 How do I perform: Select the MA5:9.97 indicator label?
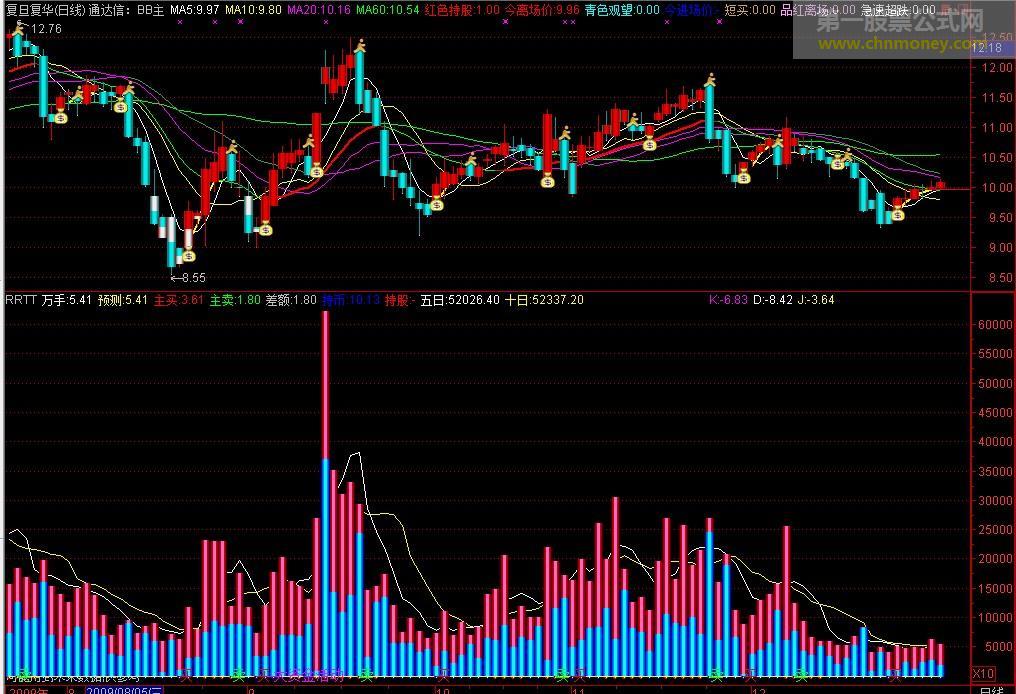pos(194,10)
